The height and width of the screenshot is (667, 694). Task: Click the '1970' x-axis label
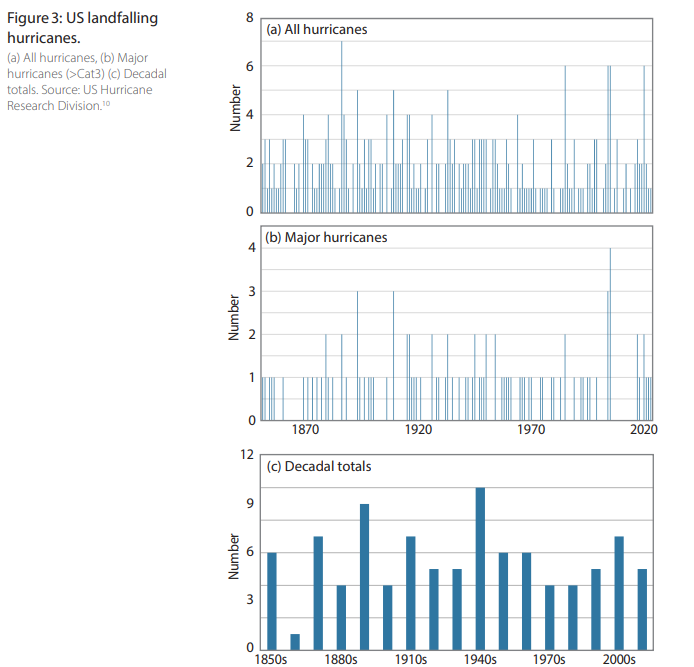[531, 429]
